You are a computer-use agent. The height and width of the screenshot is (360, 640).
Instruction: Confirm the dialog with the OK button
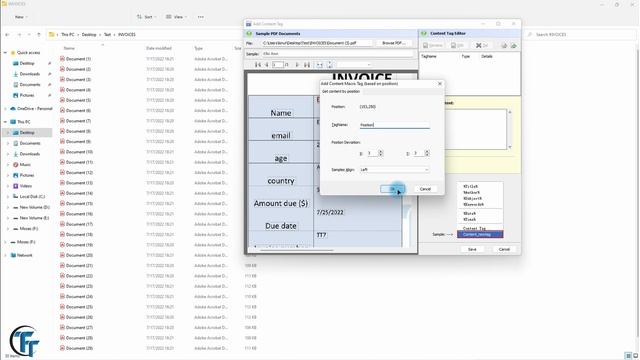click(x=392, y=189)
